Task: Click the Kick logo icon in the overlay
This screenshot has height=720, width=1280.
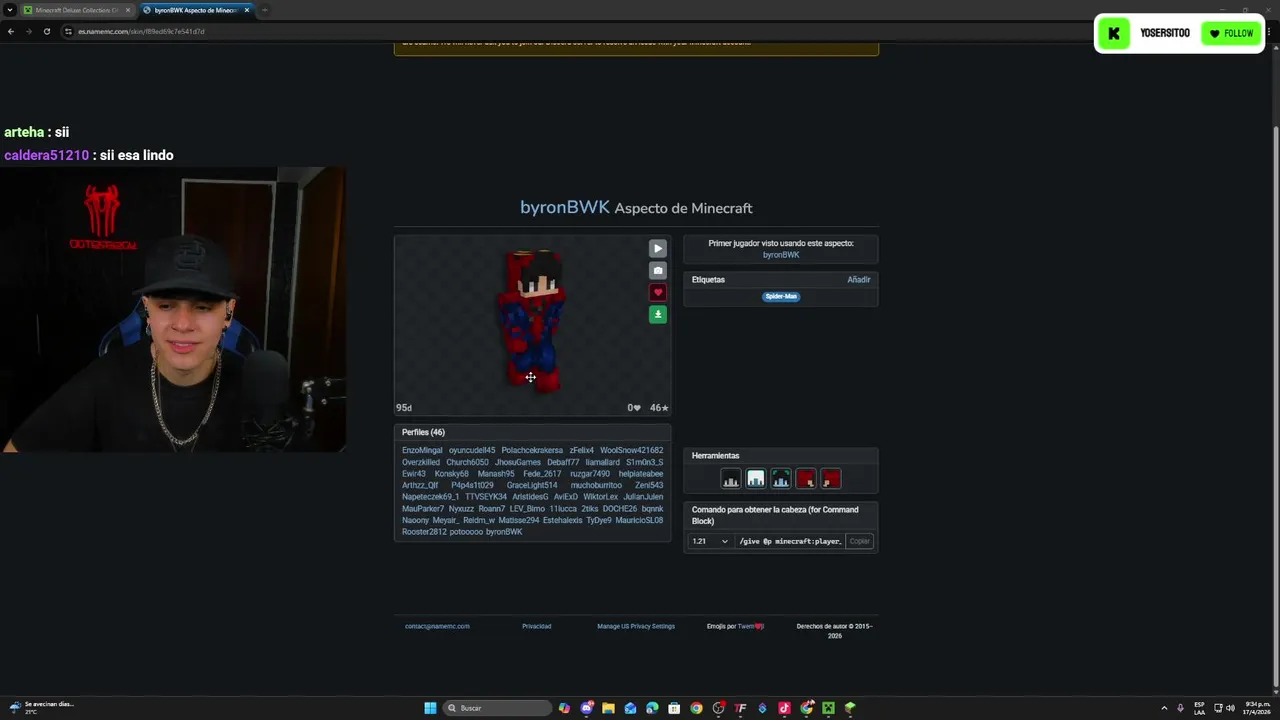Action: pyautogui.click(x=1114, y=33)
